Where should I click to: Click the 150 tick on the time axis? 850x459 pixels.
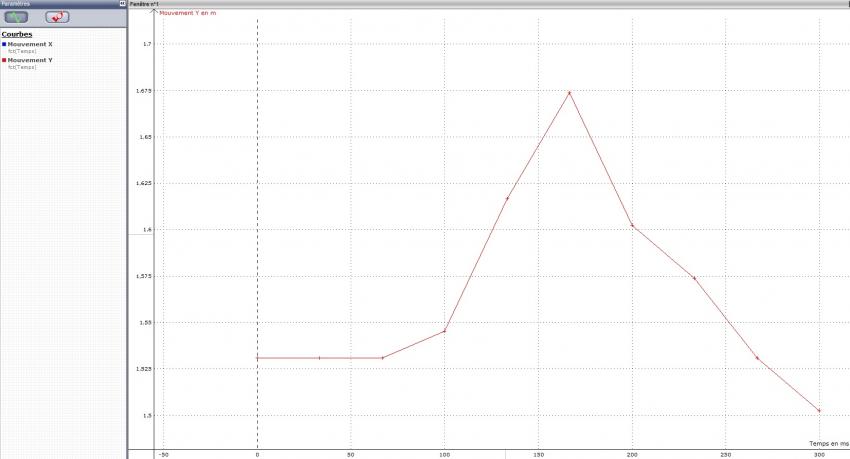(x=538, y=455)
